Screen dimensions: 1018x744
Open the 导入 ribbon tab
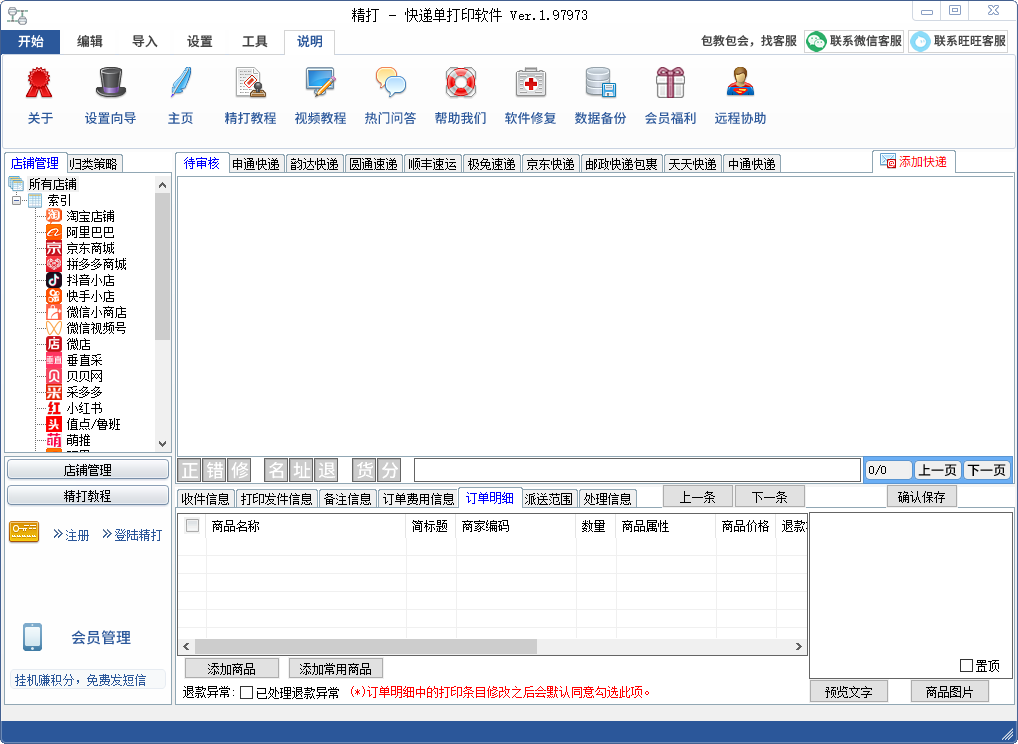[145, 42]
